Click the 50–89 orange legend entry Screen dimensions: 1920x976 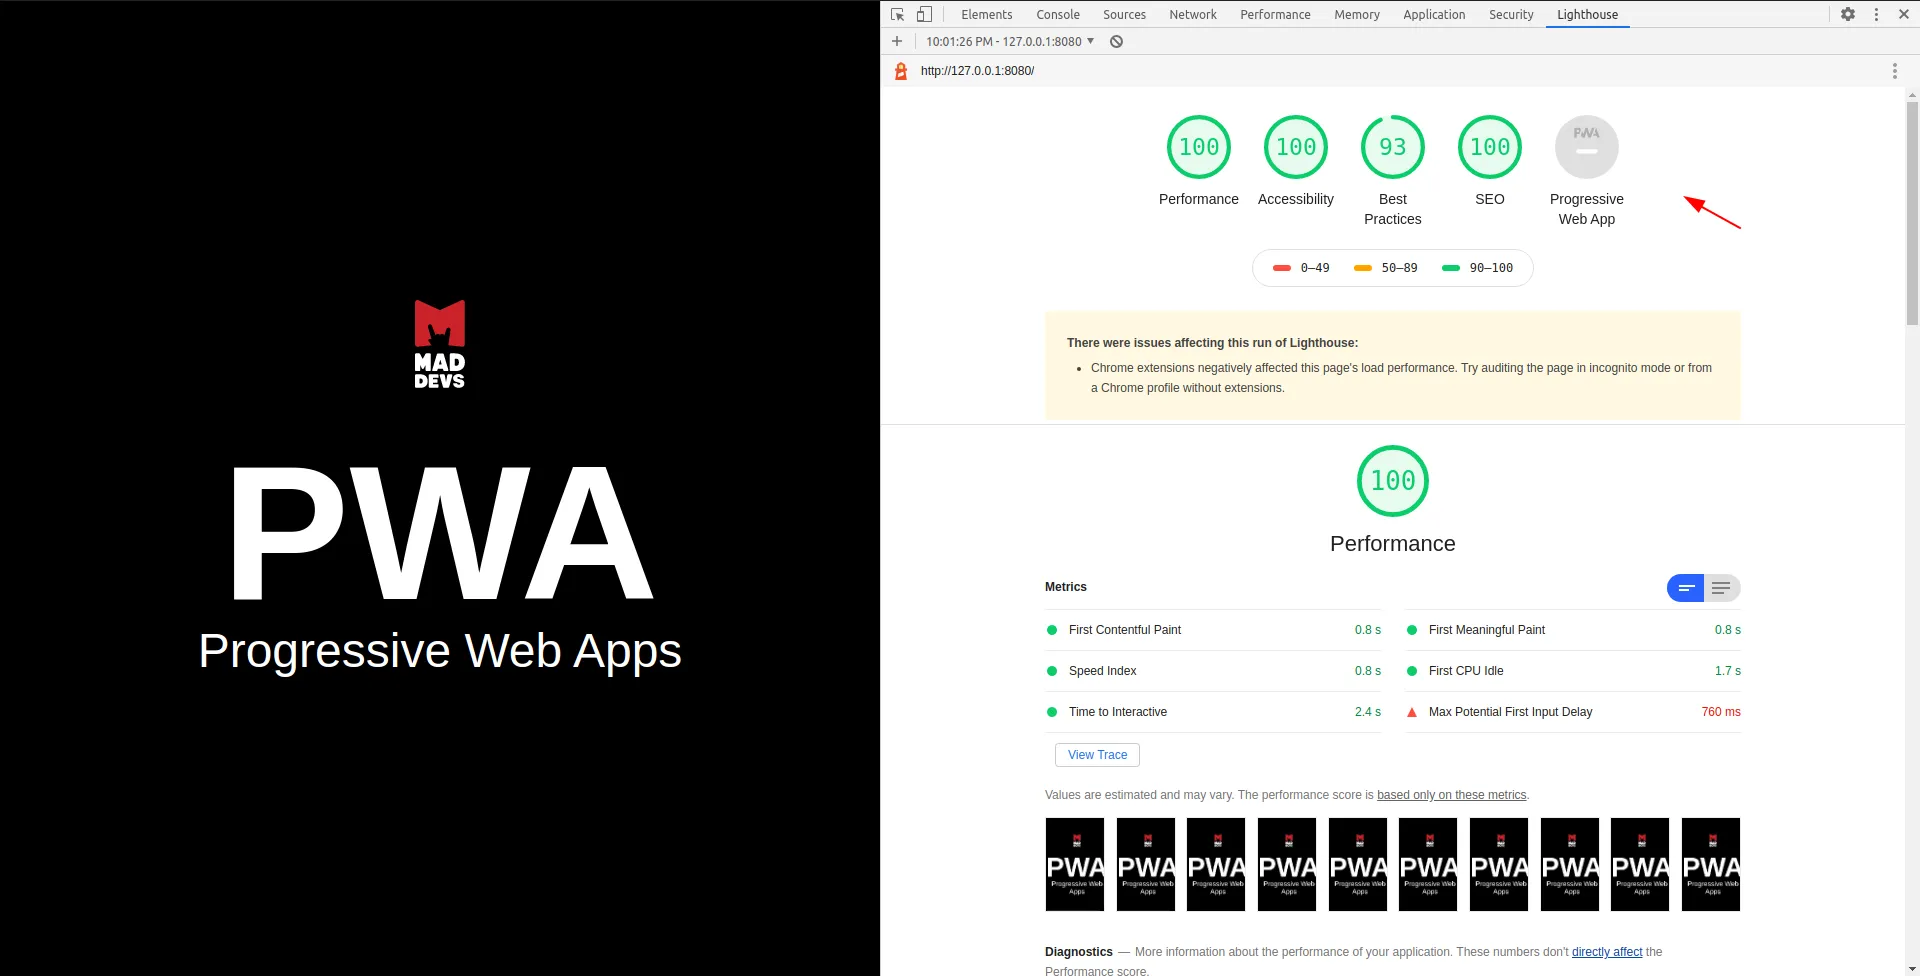[x=1385, y=268]
